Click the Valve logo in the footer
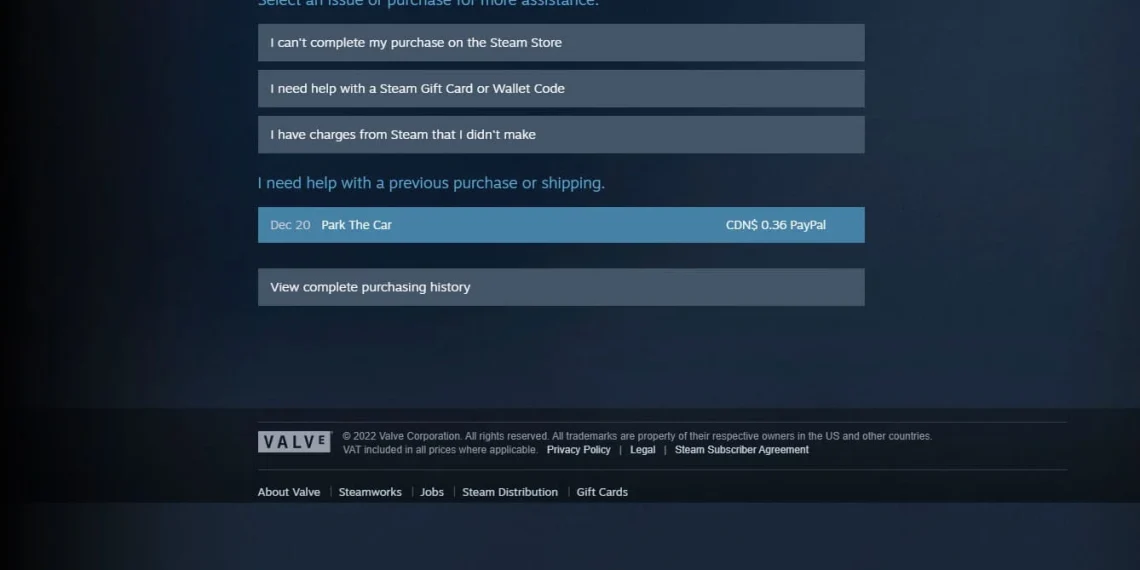The width and height of the screenshot is (1140, 570). point(294,442)
